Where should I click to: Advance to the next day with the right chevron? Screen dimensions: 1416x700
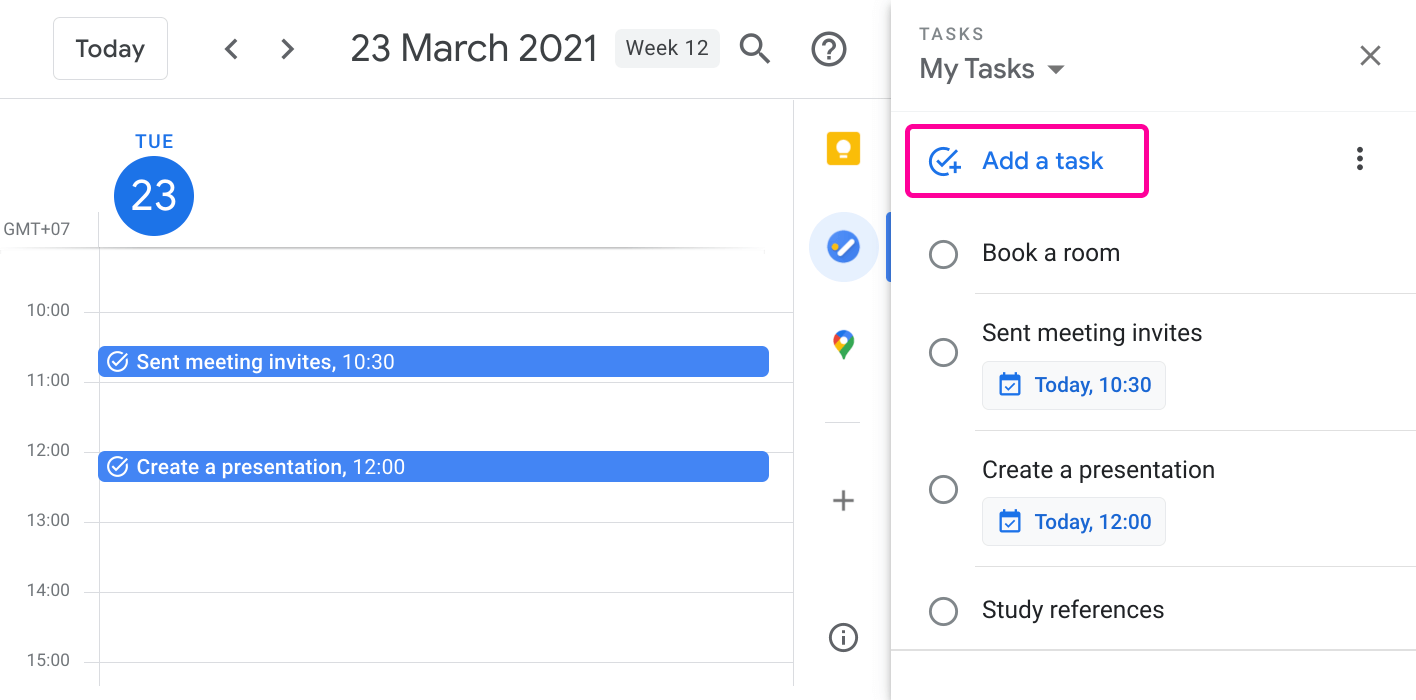tap(287, 48)
